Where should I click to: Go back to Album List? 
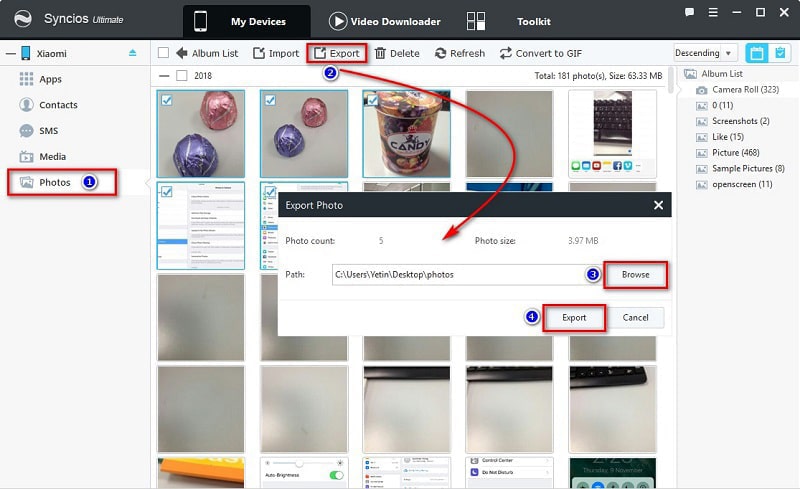(207, 53)
